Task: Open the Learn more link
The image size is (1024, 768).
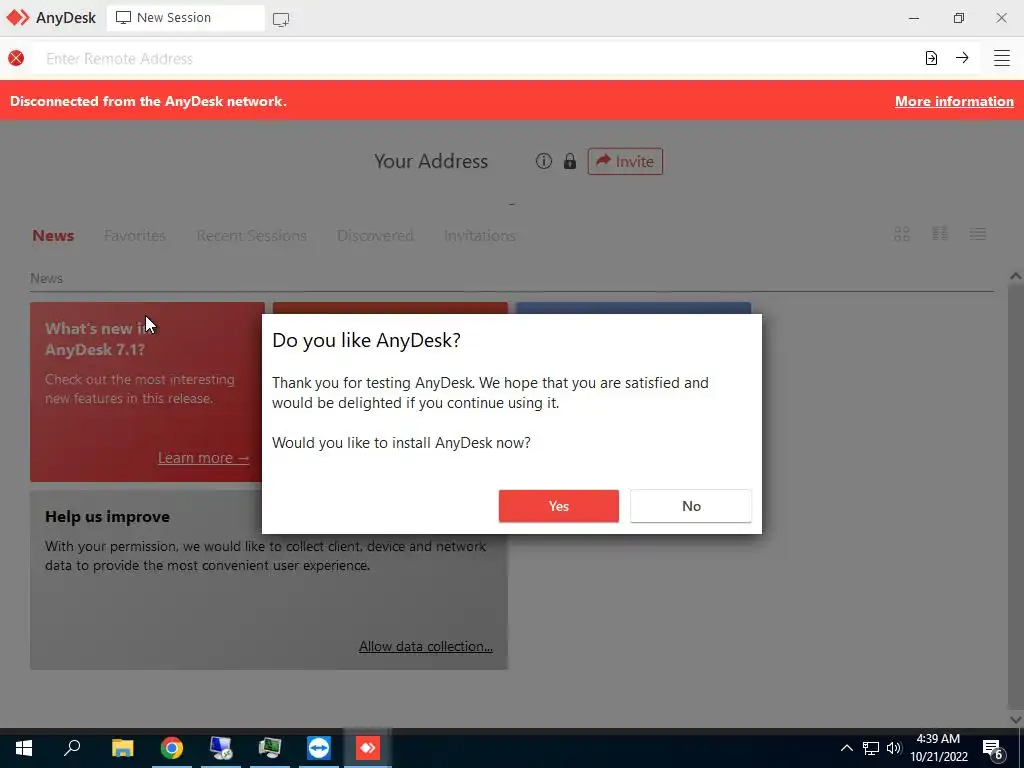Action: pos(203,458)
